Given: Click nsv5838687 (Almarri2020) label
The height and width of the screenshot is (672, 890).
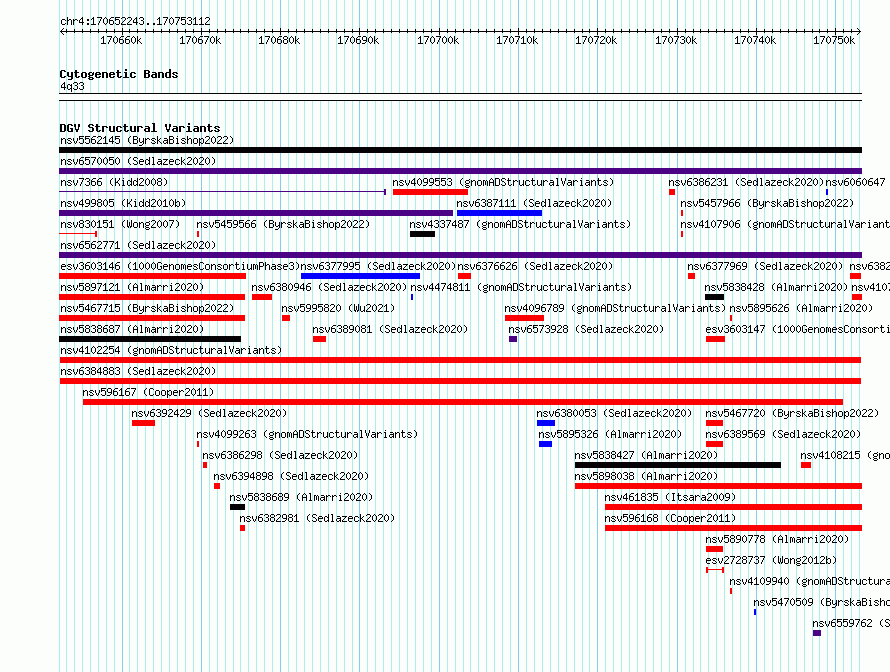Looking at the screenshot, I should (x=132, y=329).
